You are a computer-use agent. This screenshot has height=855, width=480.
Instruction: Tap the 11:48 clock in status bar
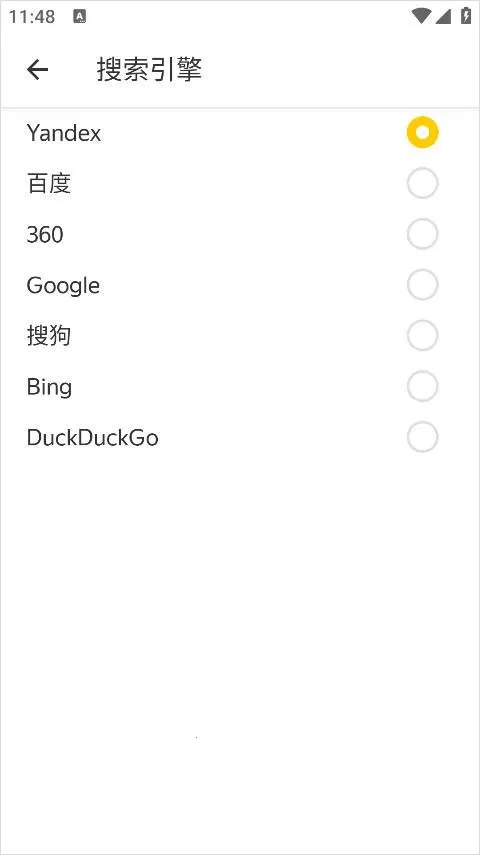[x=32, y=16]
